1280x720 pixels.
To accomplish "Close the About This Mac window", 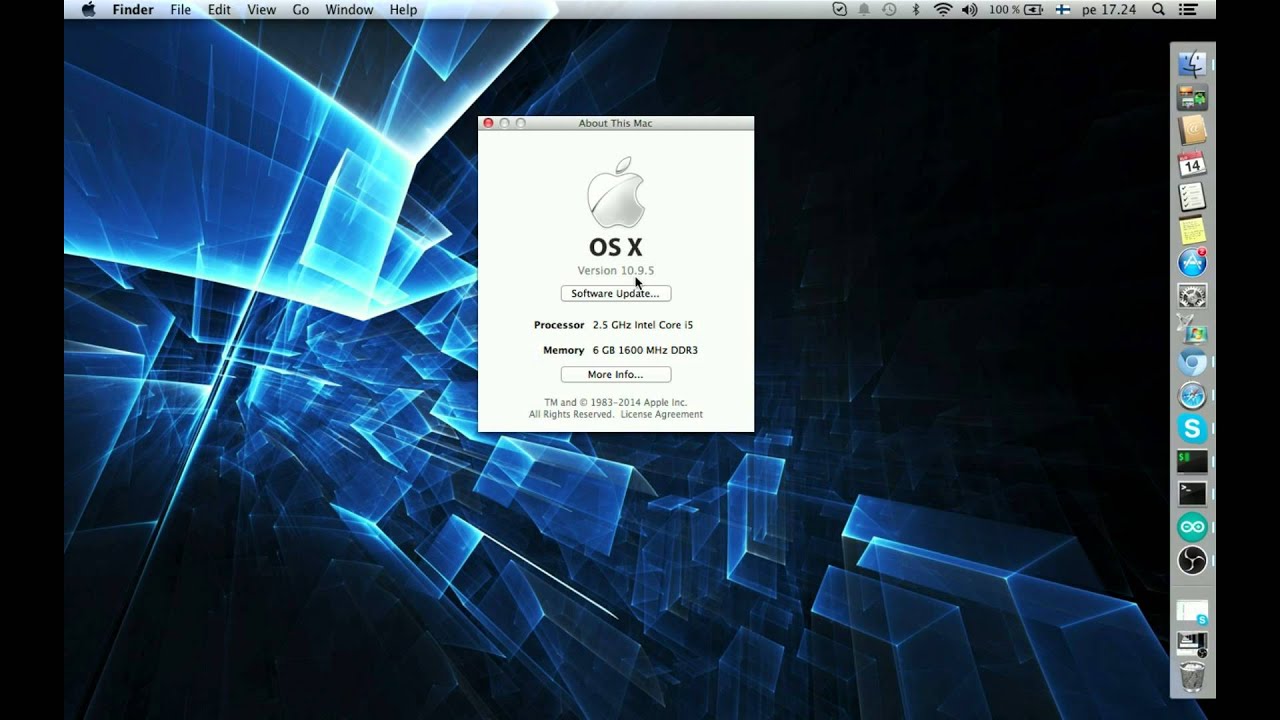I will [488, 123].
